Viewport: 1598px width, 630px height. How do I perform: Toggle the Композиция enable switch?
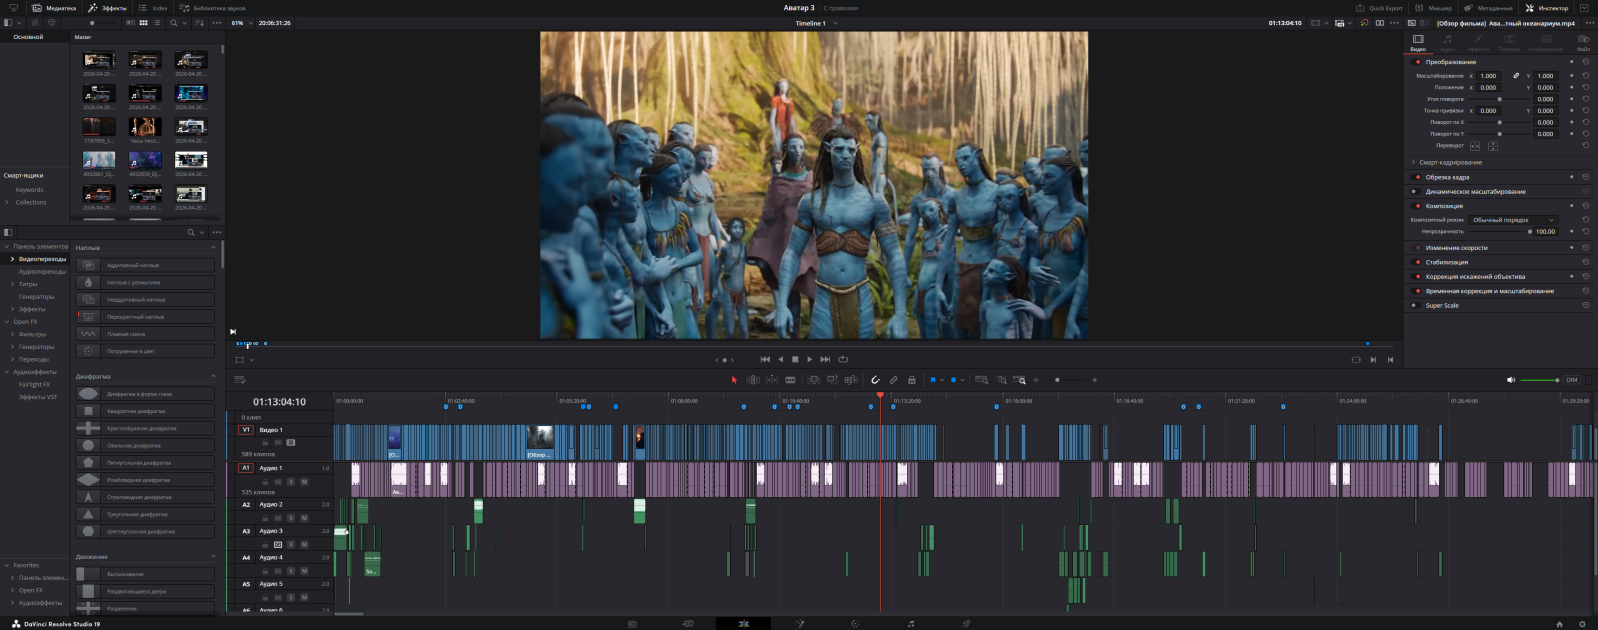pyautogui.click(x=1417, y=206)
